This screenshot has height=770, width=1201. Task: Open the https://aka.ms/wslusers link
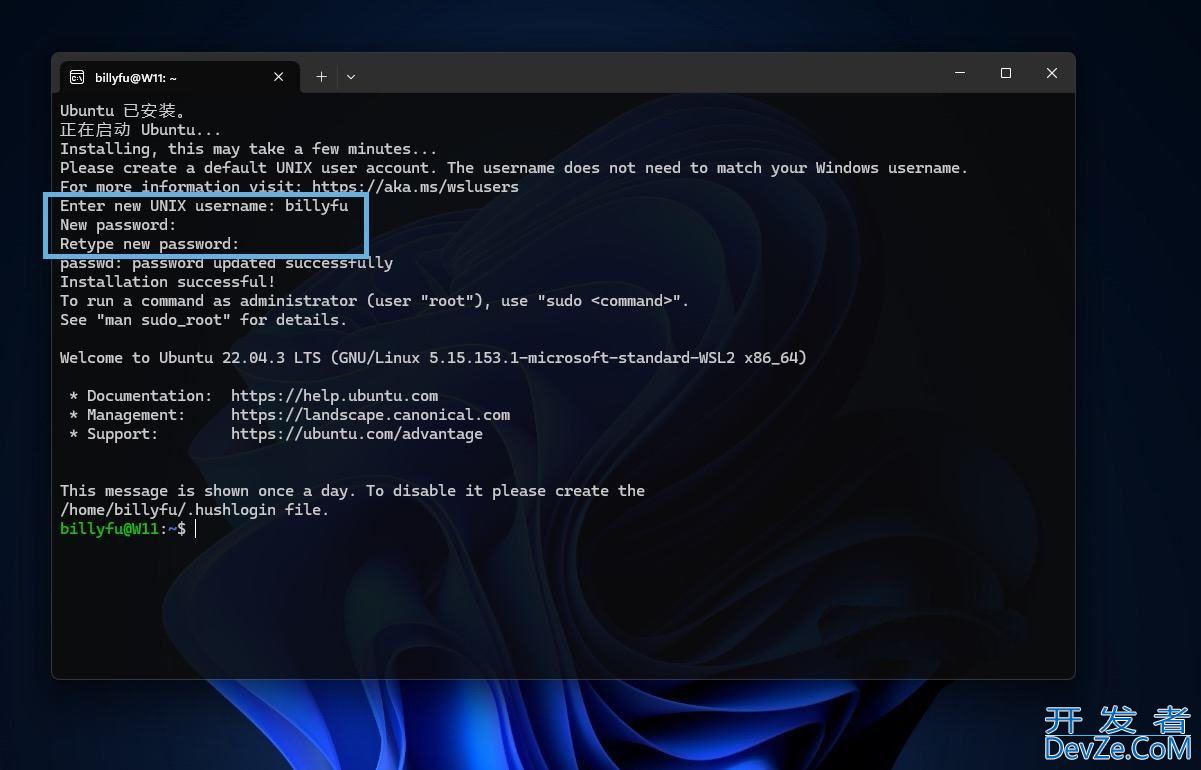pos(415,187)
